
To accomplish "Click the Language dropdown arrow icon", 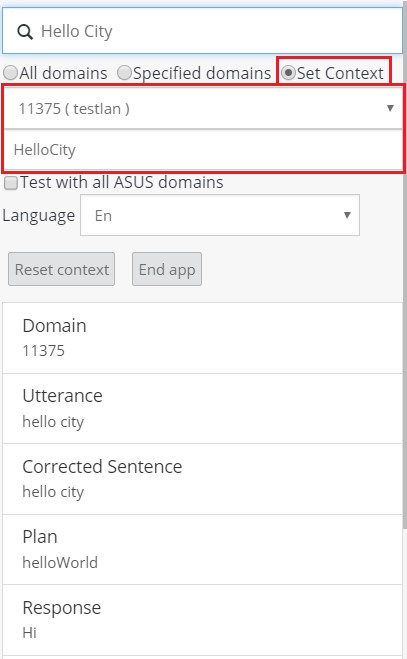I will coord(347,215).
